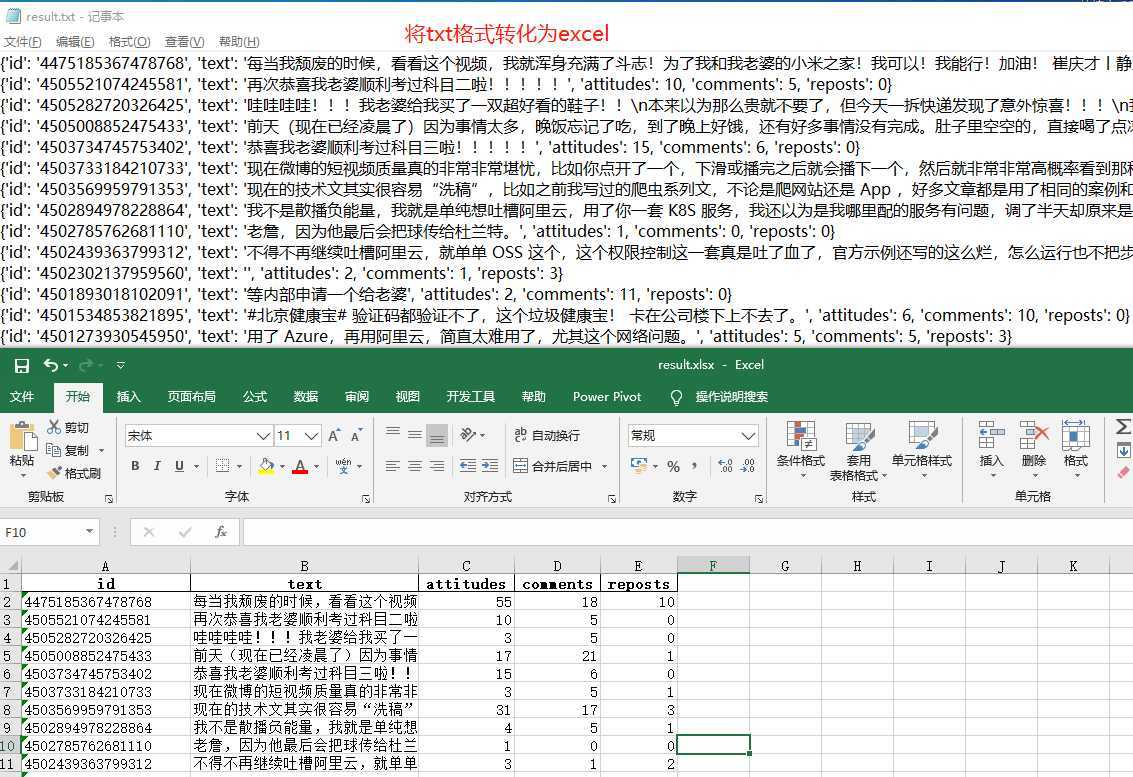Screen dimensions: 1133x777
Task: Switch to 页面布局 ribbon tab
Action: coord(191,396)
